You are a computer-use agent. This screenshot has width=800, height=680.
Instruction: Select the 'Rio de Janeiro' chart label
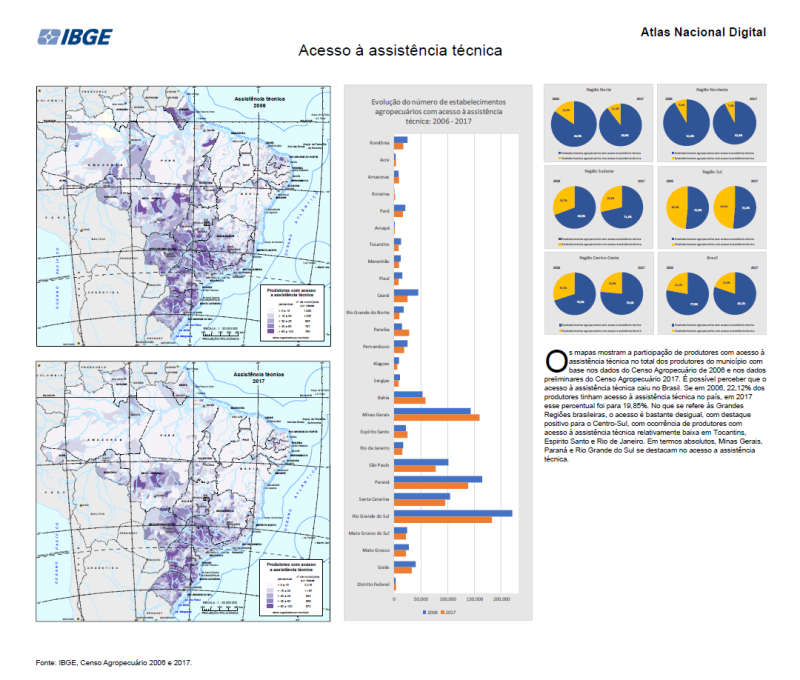click(374, 448)
